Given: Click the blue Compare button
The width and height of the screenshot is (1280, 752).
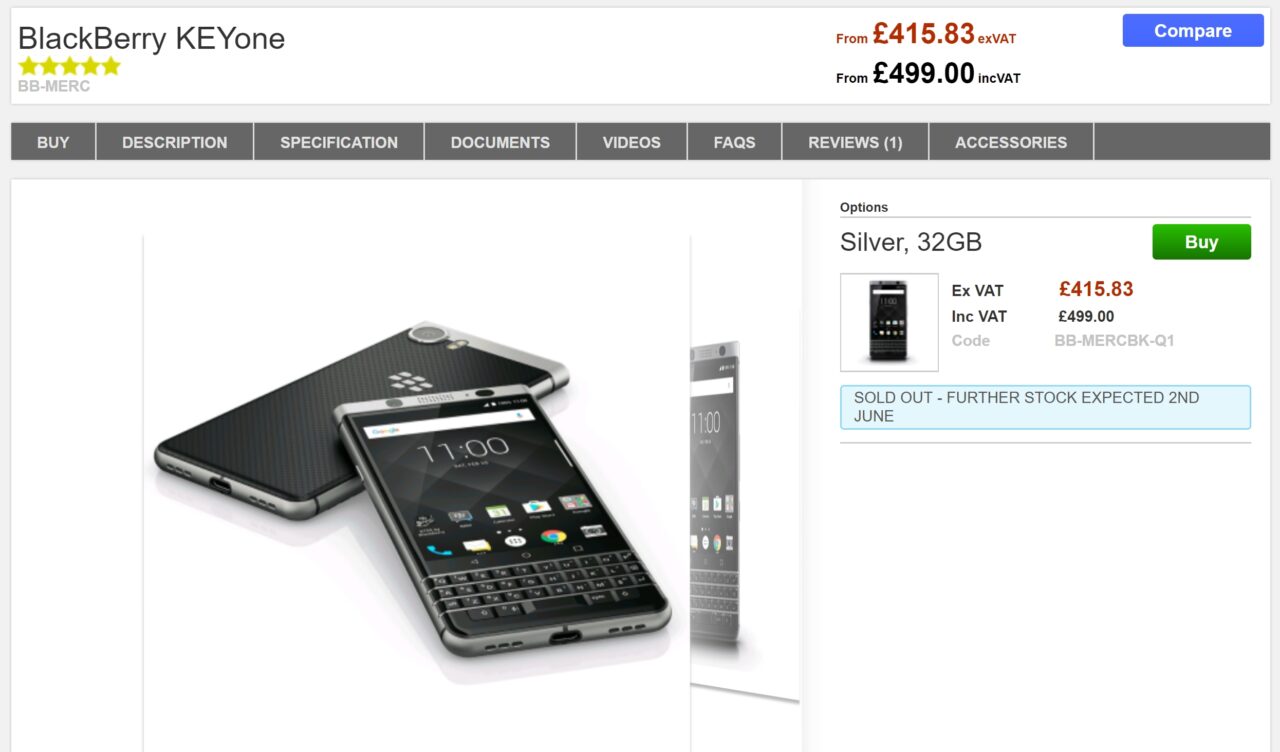Looking at the screenshot, I should (1193, 30).
